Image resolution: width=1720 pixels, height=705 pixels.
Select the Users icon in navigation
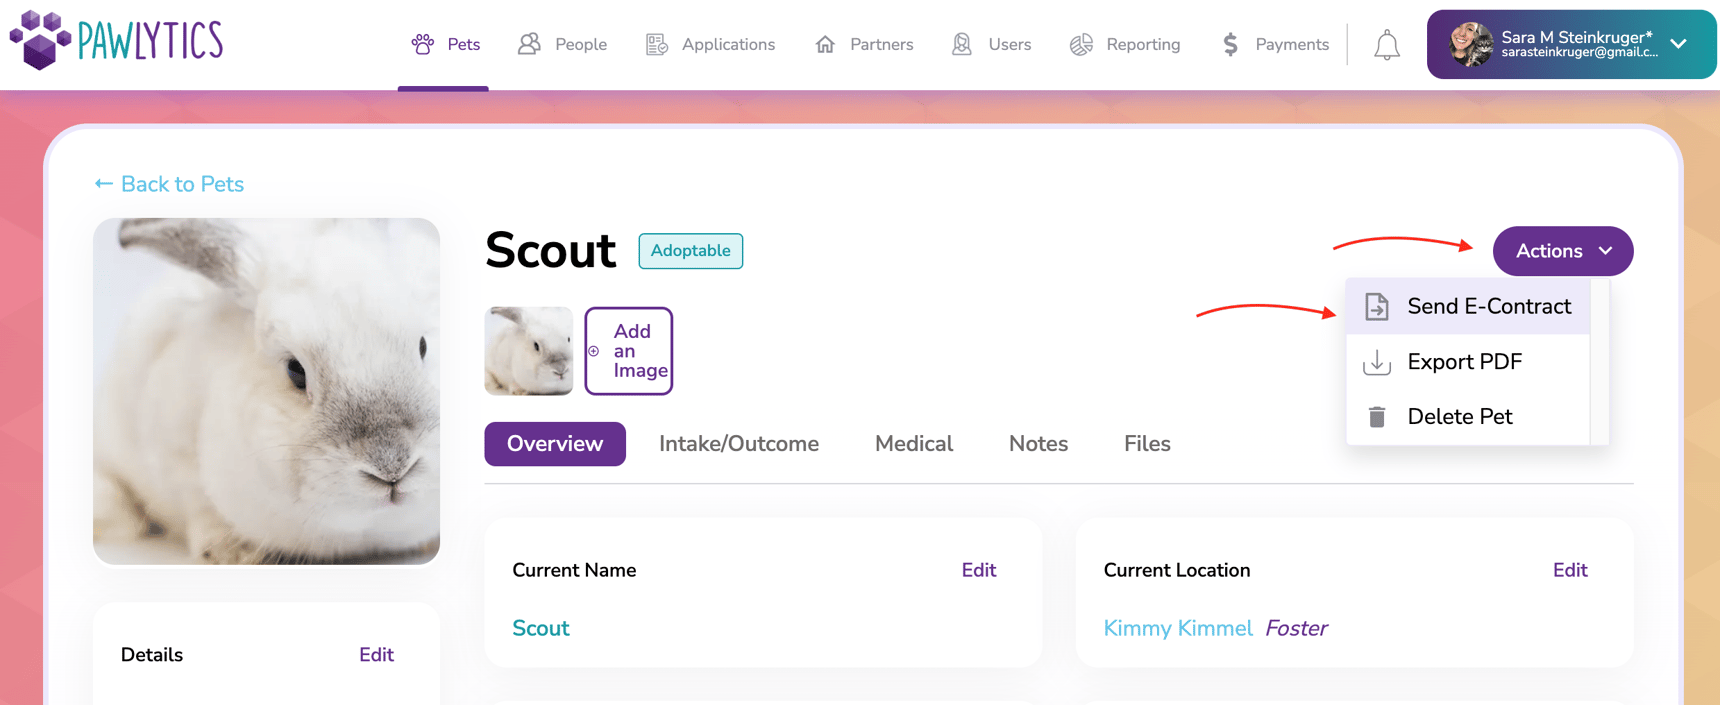(x=961, y=44)
